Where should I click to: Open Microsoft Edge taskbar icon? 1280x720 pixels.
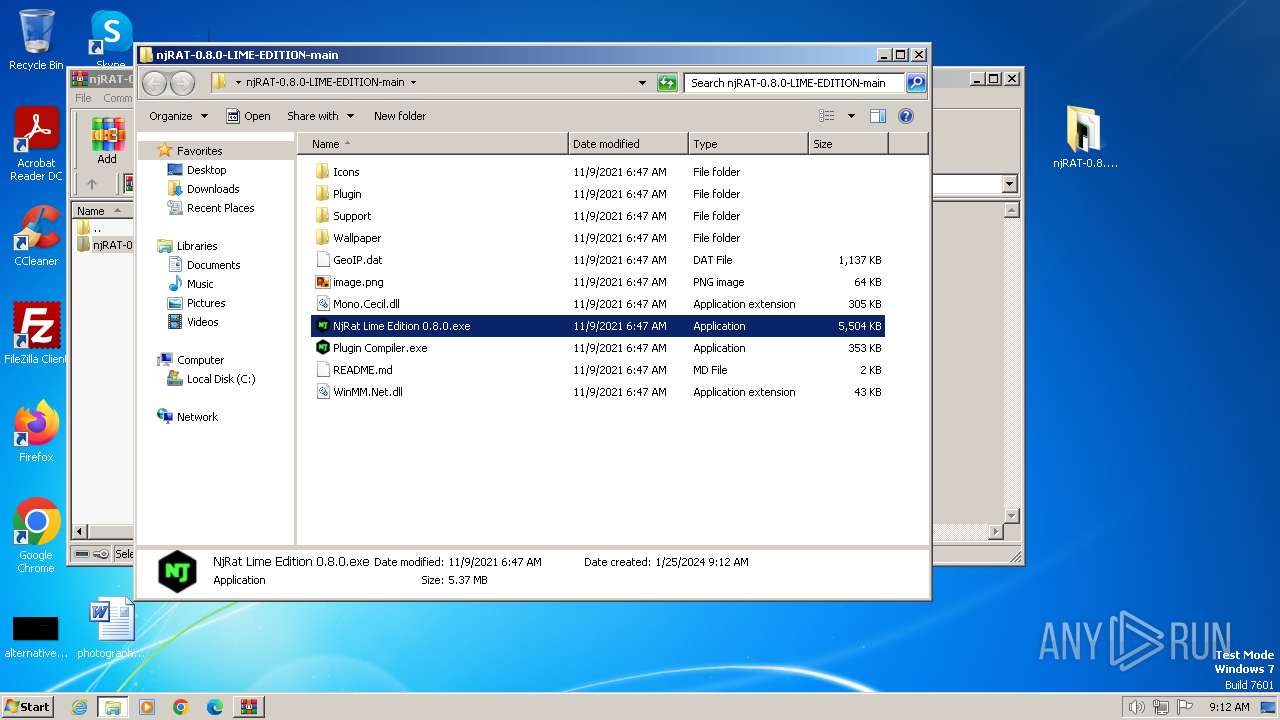click(215, 707)
